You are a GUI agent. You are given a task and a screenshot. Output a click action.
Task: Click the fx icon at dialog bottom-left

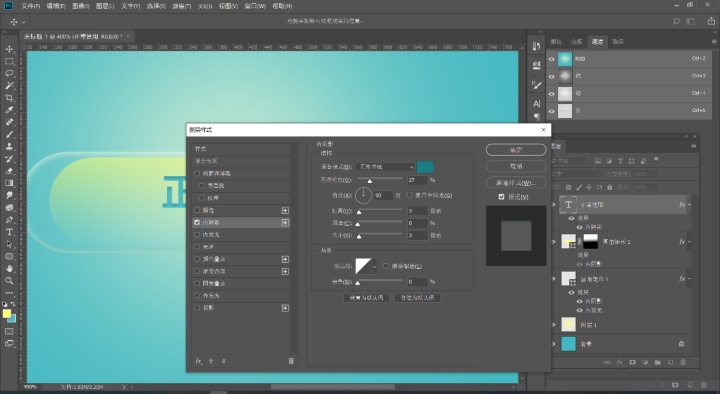click(x=199, y=361)
